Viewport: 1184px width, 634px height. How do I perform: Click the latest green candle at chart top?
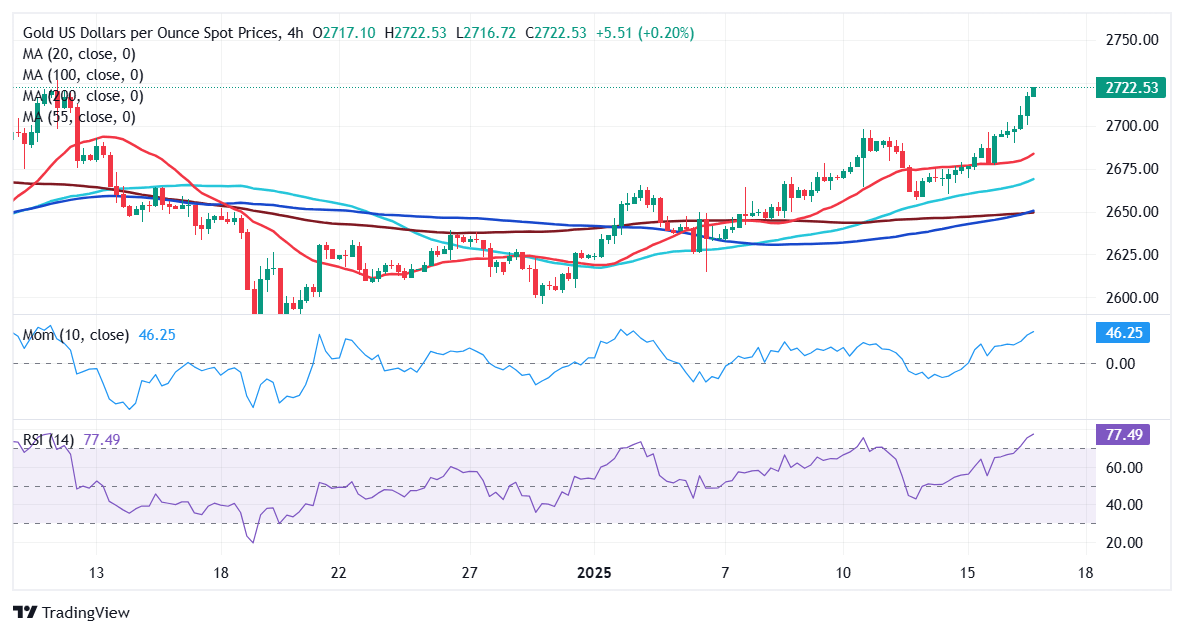coord(1033,92)
